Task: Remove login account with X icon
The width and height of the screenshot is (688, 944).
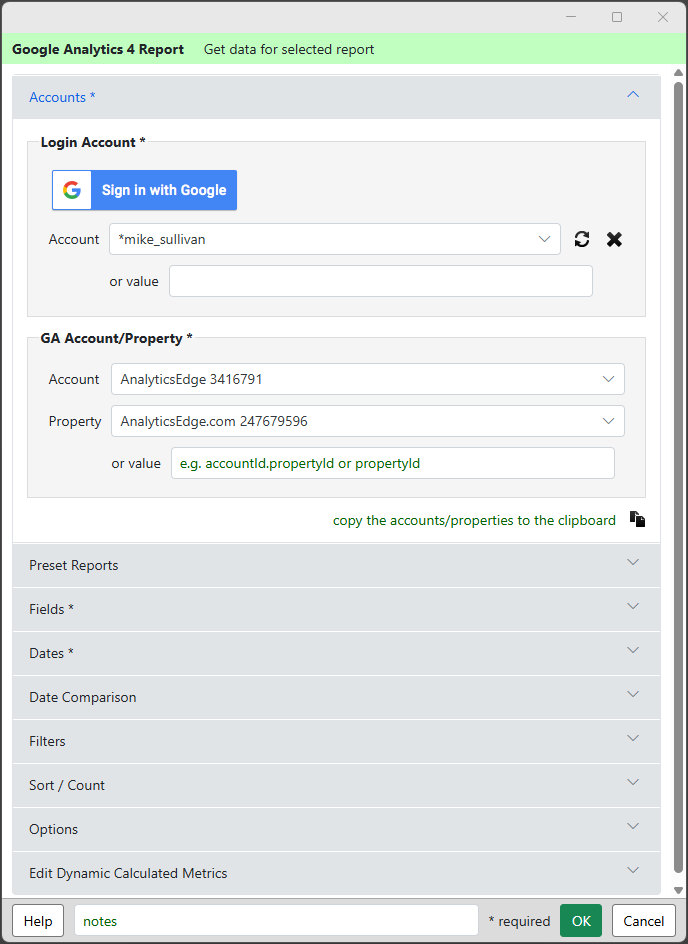Action: point(614,239)
